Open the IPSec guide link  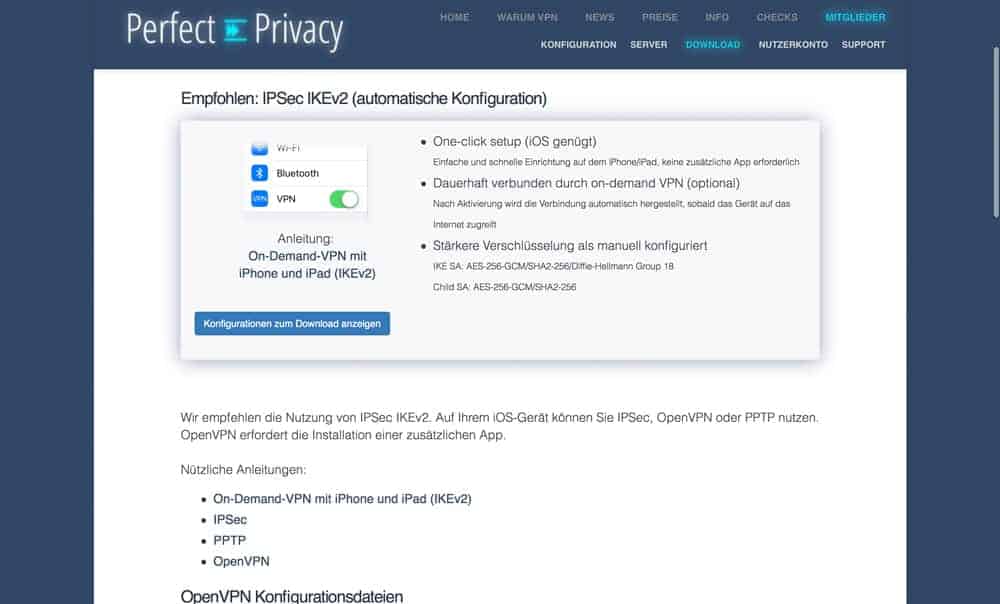click(x=230, y=520)
